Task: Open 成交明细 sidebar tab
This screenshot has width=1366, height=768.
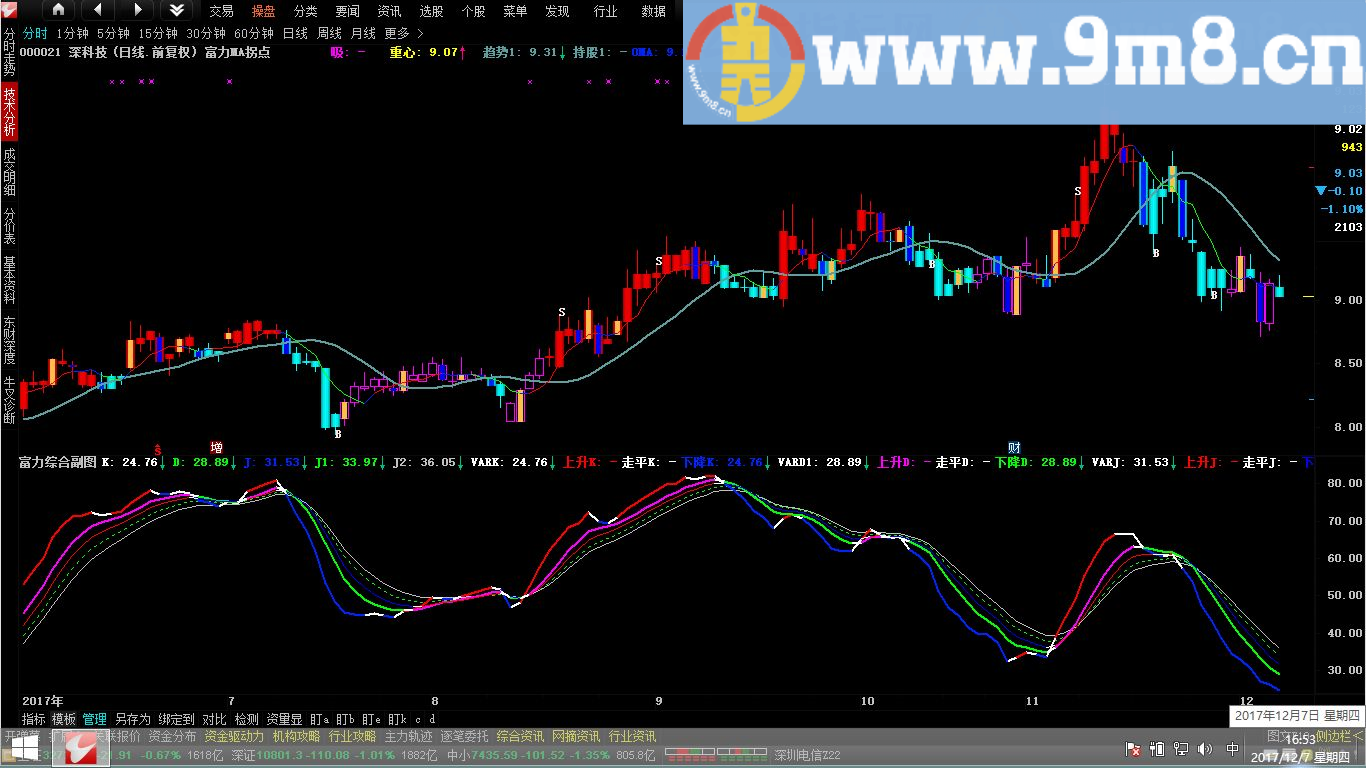Action: click(x=9, y=172)
